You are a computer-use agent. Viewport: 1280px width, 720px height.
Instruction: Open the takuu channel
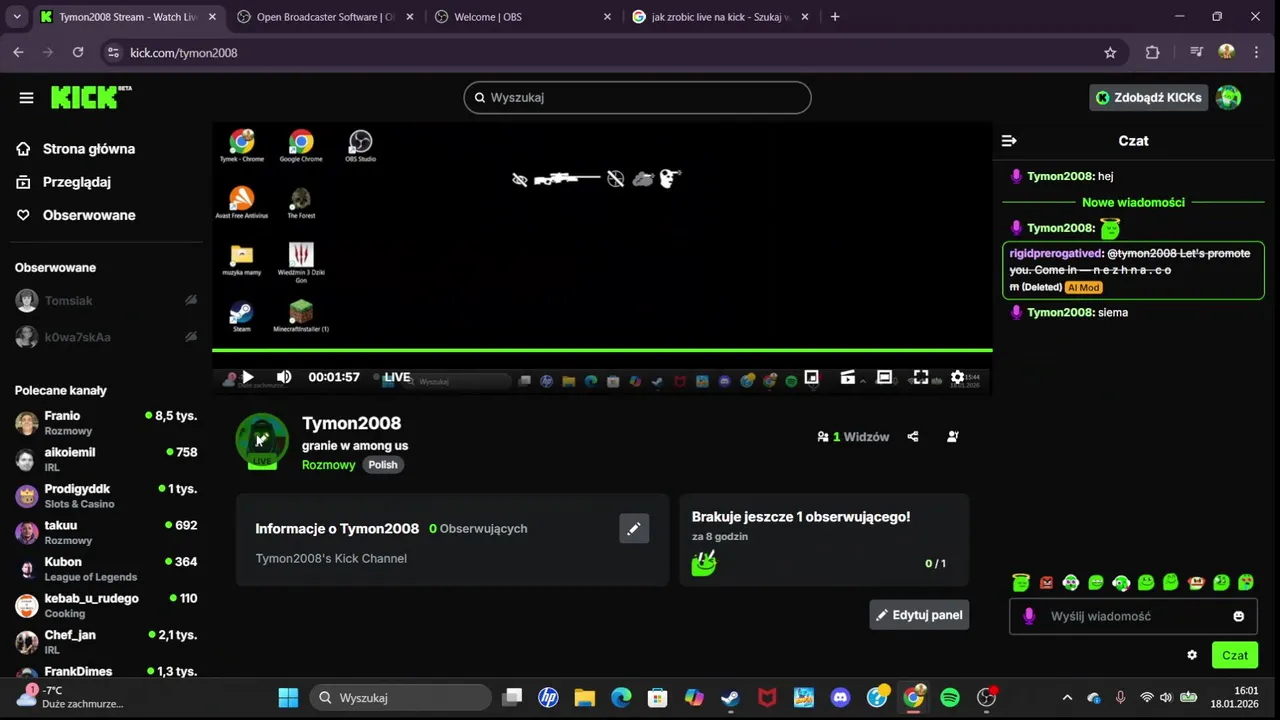[106, 532]
